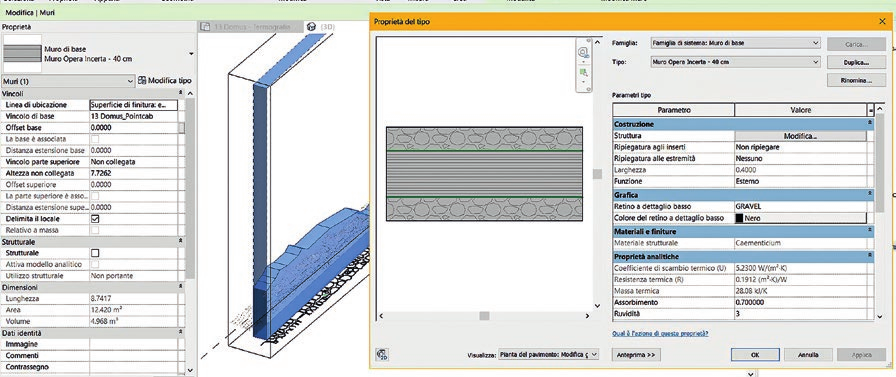The image size is (896, 377).
Task: Switch to the 3D view tab
Action: [320, 27]
